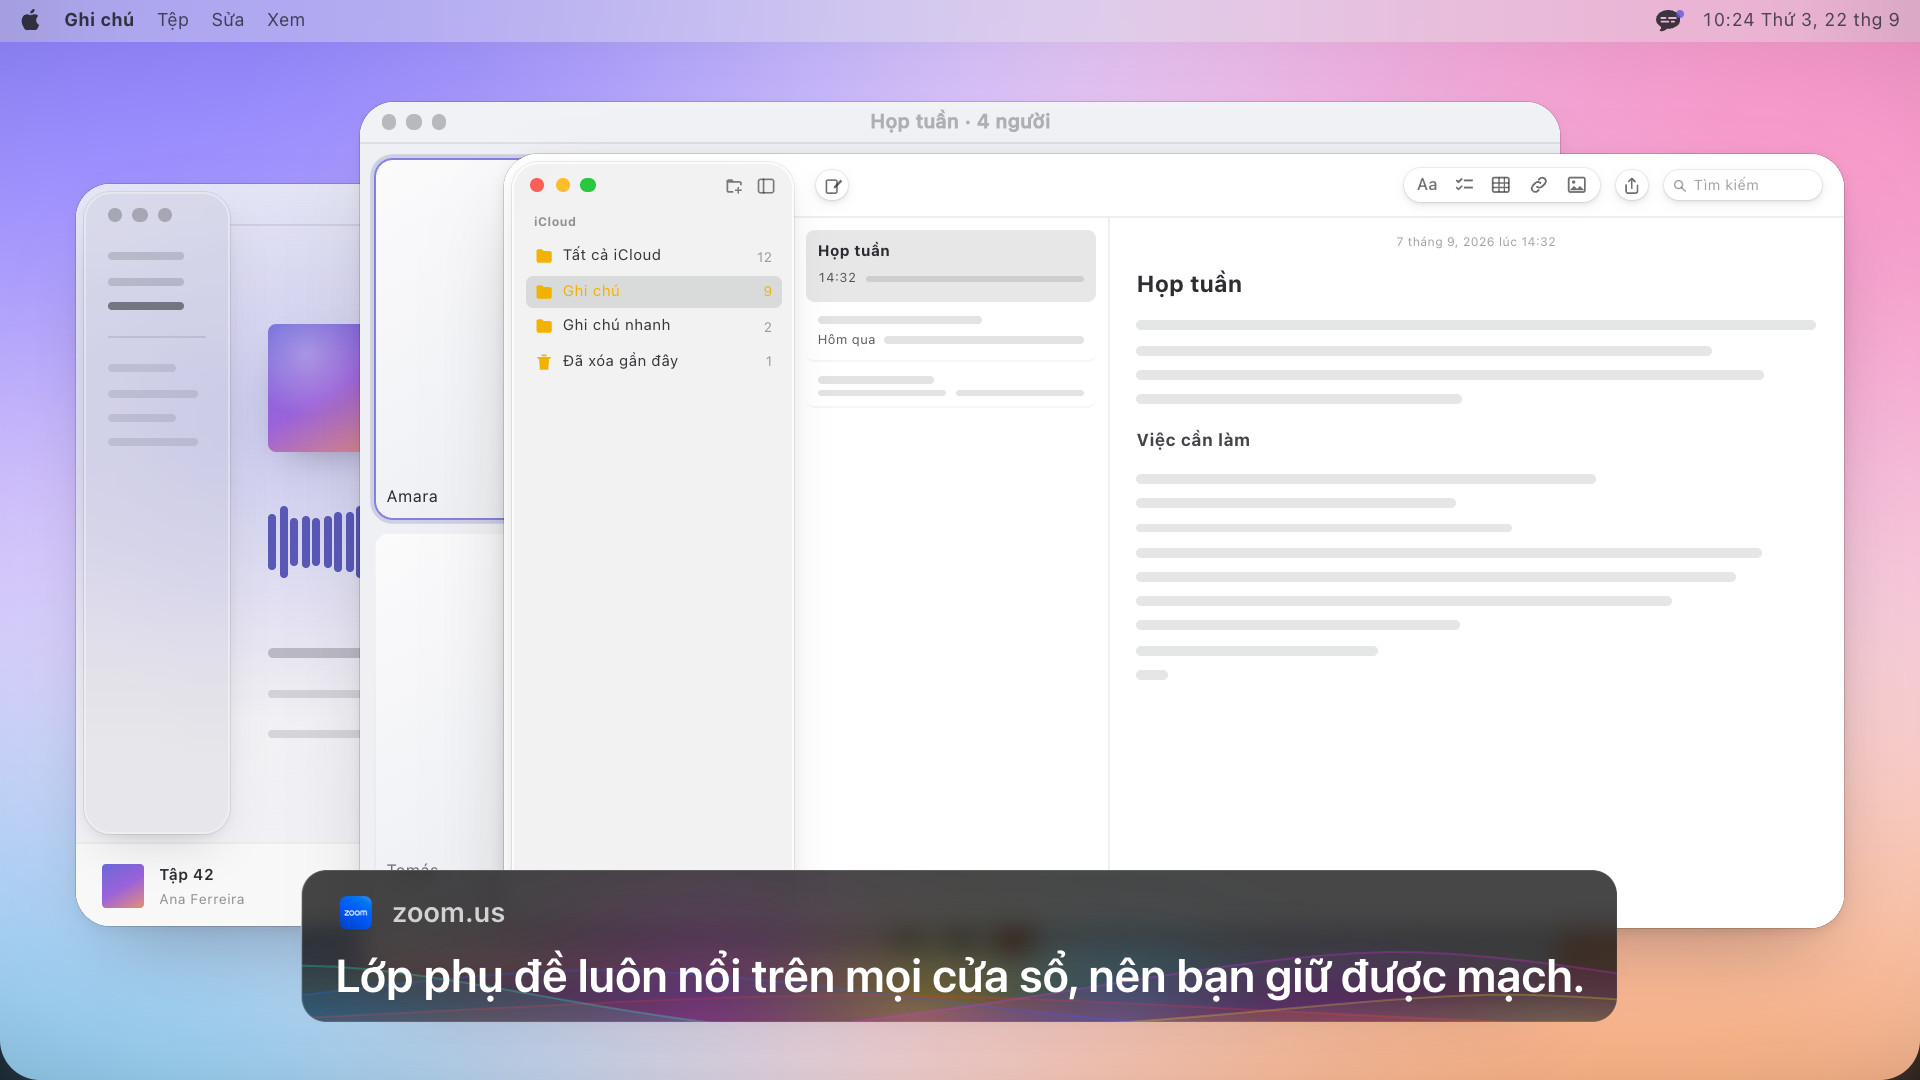Open the Apple menu
This screenshot has height=1080, width=1920.
click(31, 20)
